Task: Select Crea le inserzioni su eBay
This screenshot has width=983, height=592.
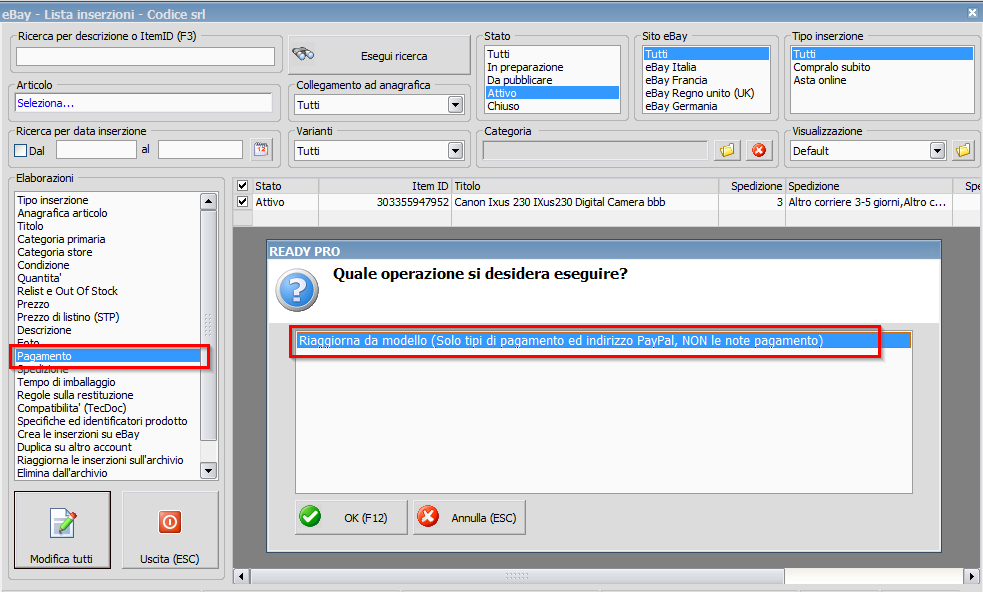Action: (x=107, y=434)
